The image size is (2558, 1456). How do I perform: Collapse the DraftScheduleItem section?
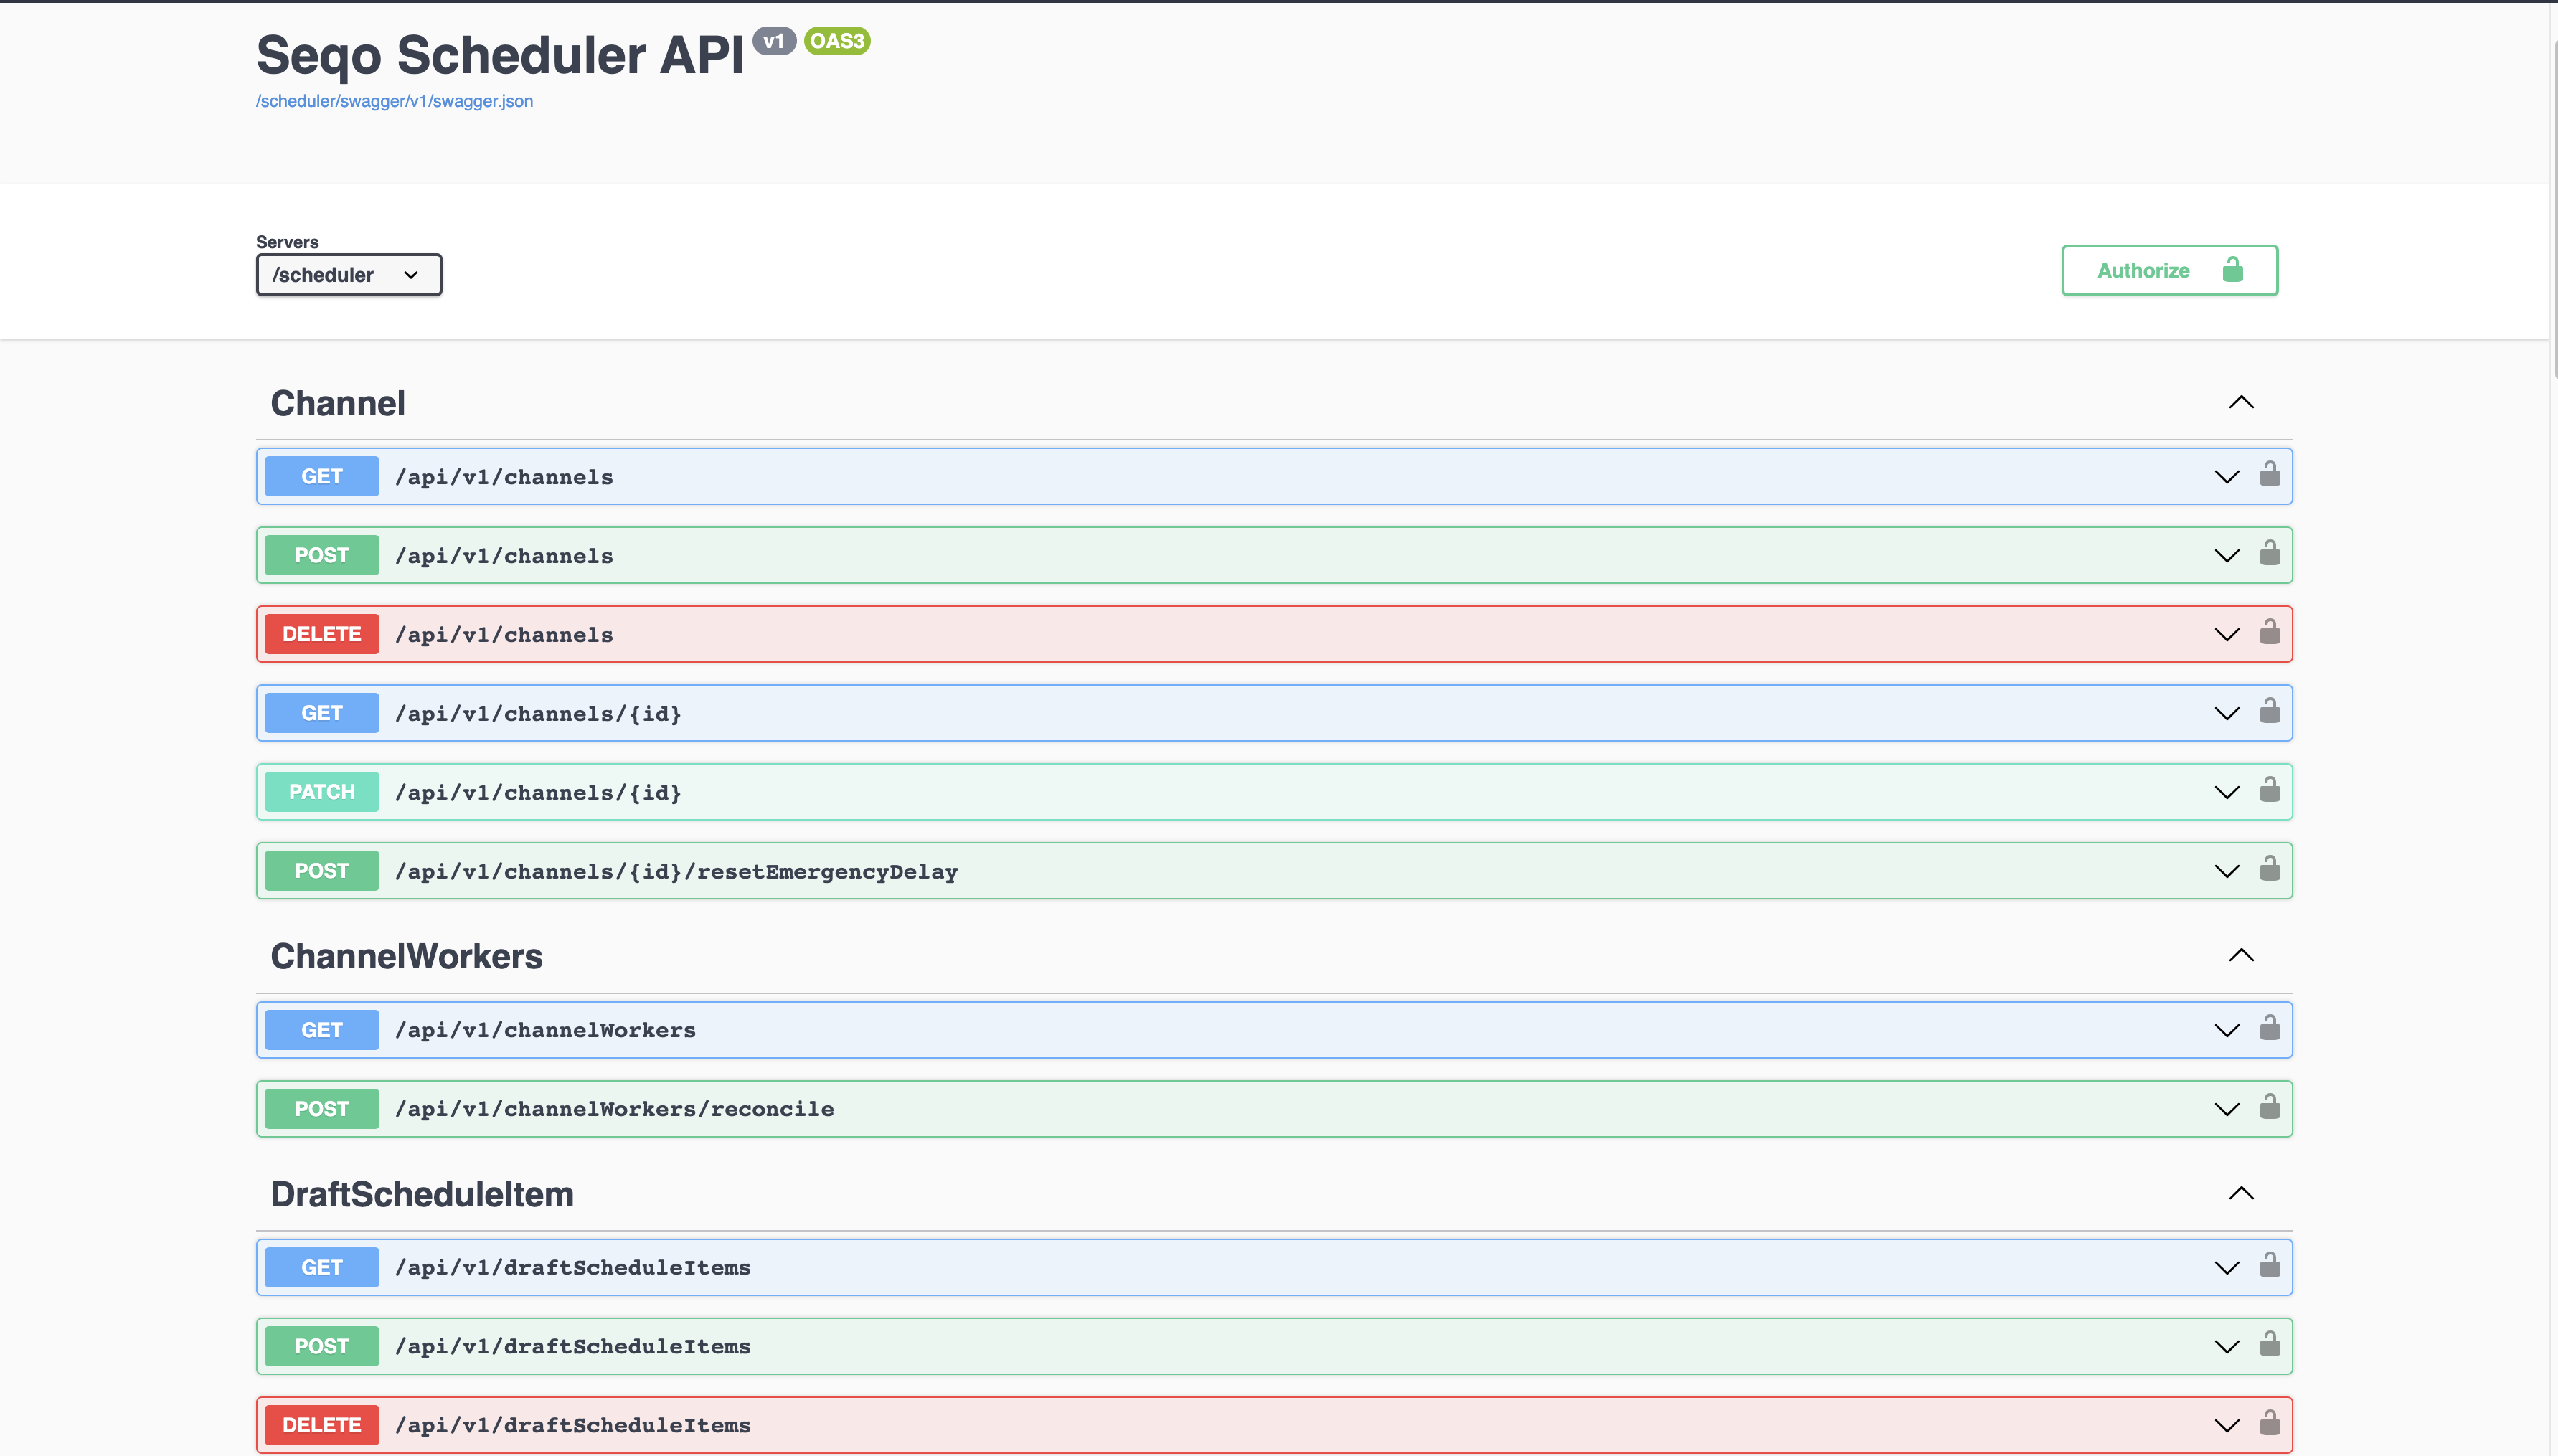click(x=2240, y=1193)
